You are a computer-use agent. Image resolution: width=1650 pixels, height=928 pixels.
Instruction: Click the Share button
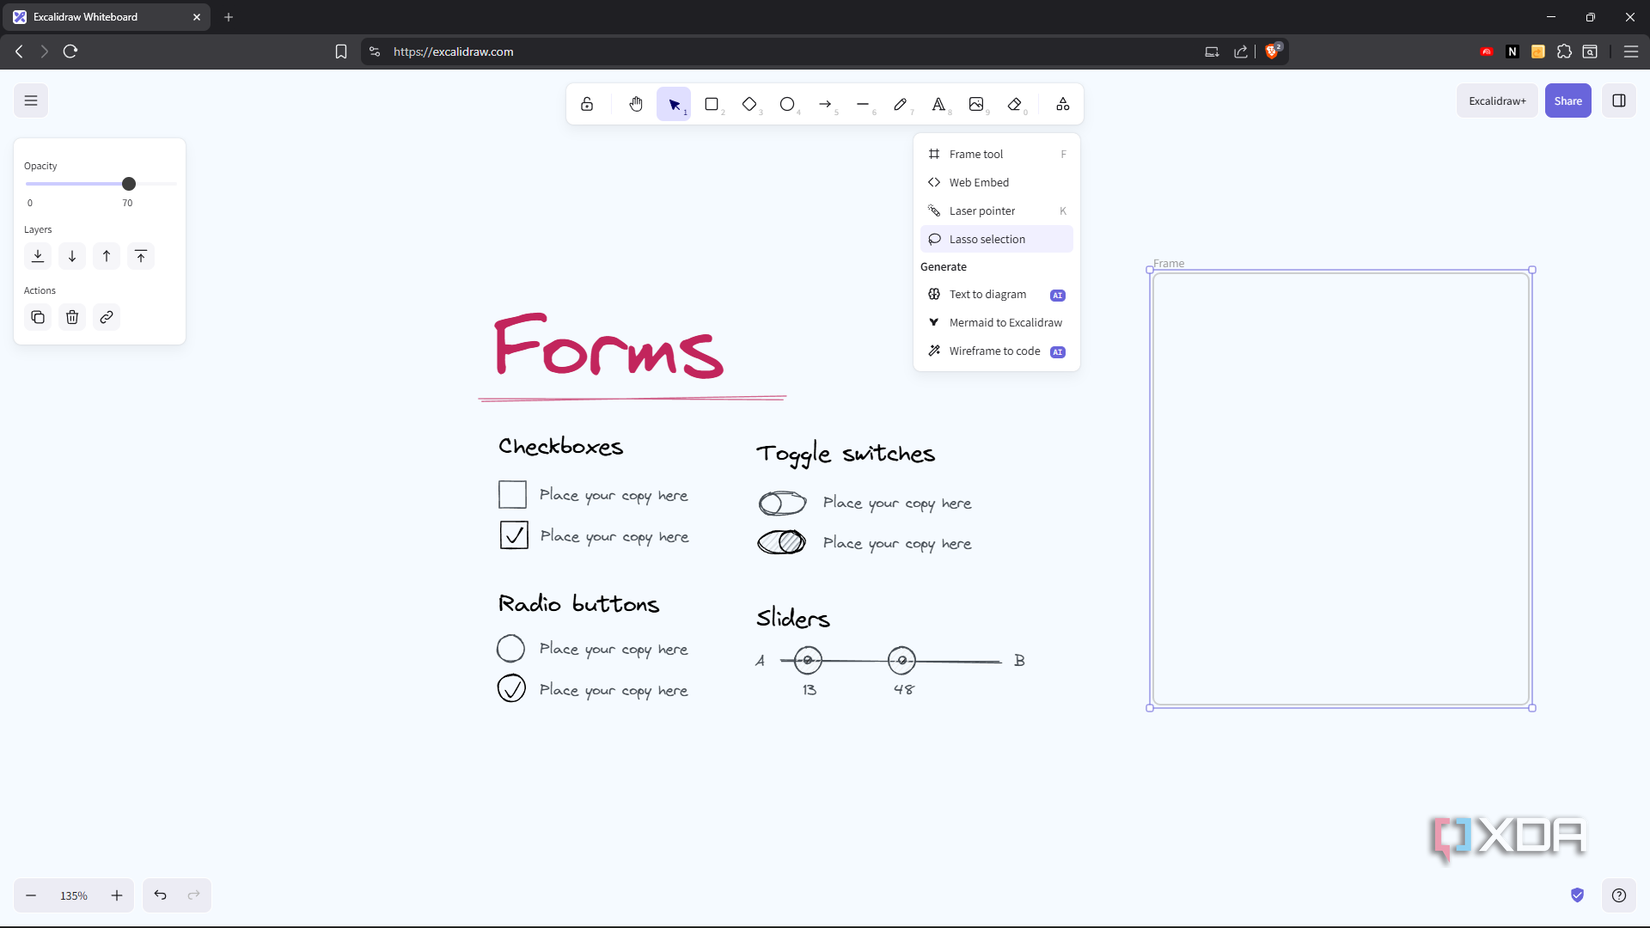click(1568, 101)
